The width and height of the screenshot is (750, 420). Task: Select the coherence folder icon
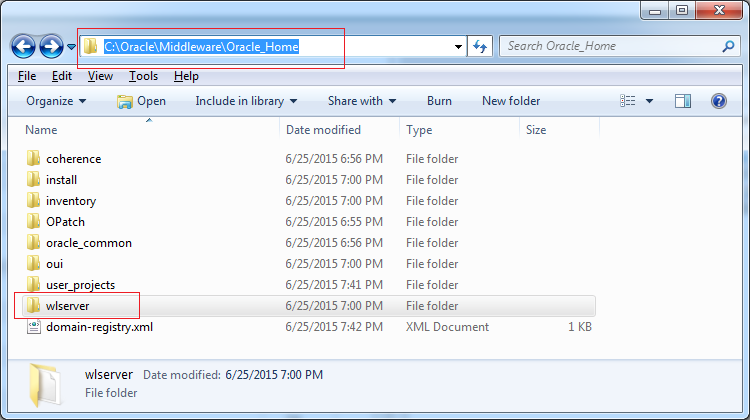coord(33,158)
